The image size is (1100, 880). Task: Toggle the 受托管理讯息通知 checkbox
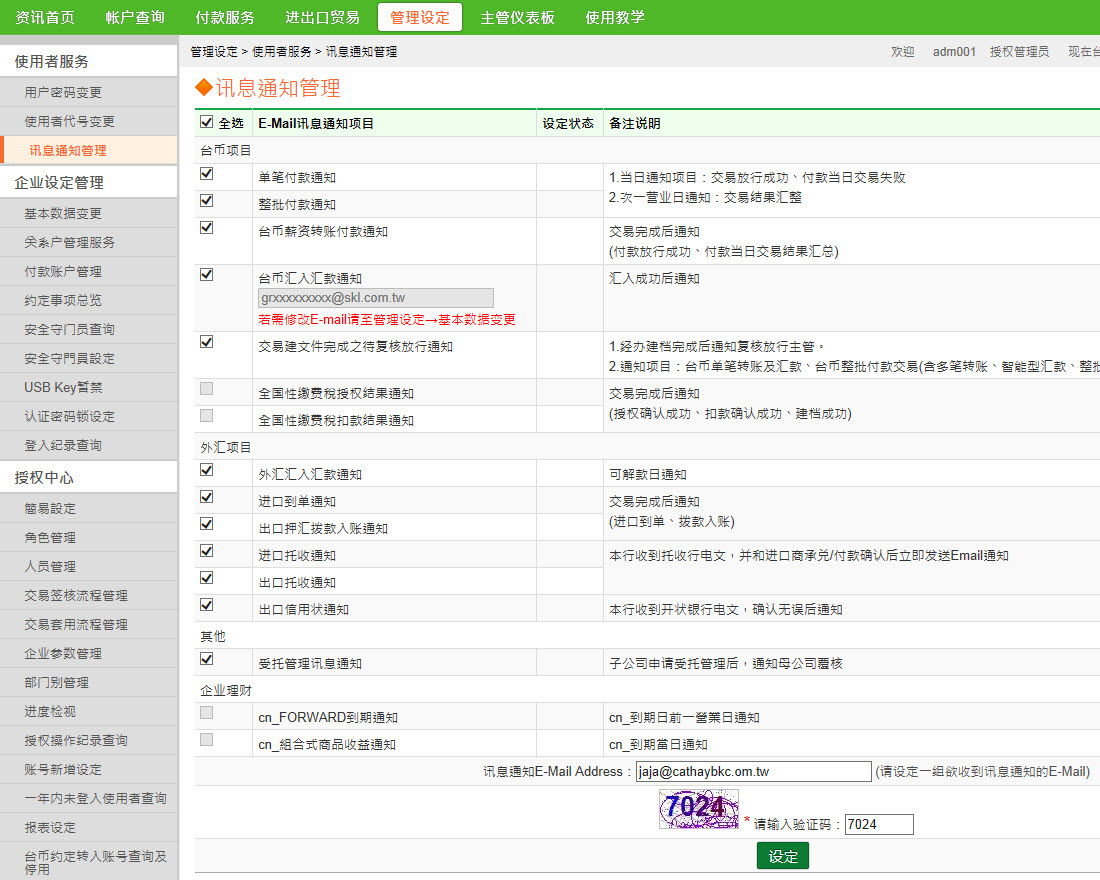[x=207, y=659]
